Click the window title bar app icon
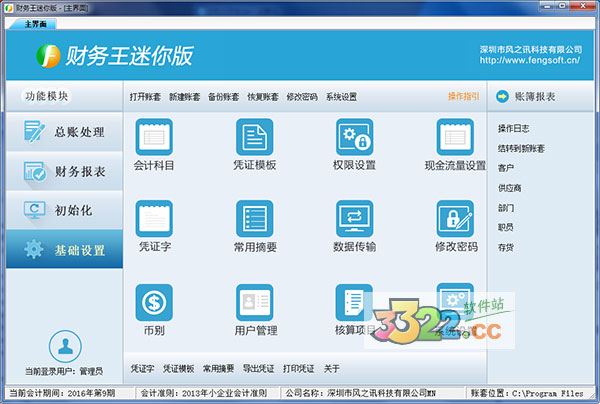600x404 pixels. point(8,8)
